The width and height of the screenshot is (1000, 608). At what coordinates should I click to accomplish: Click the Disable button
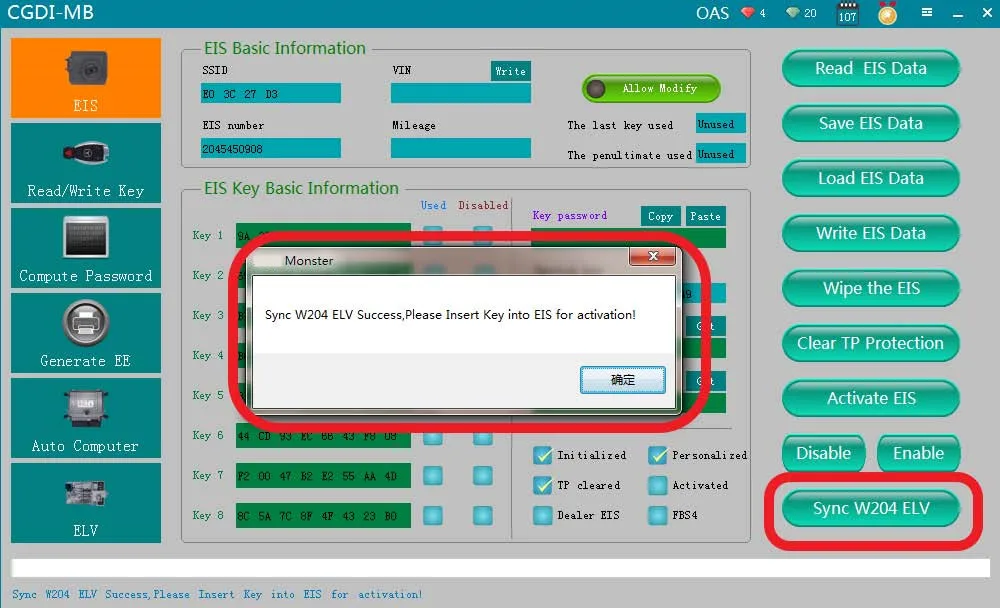click(823, 453)
